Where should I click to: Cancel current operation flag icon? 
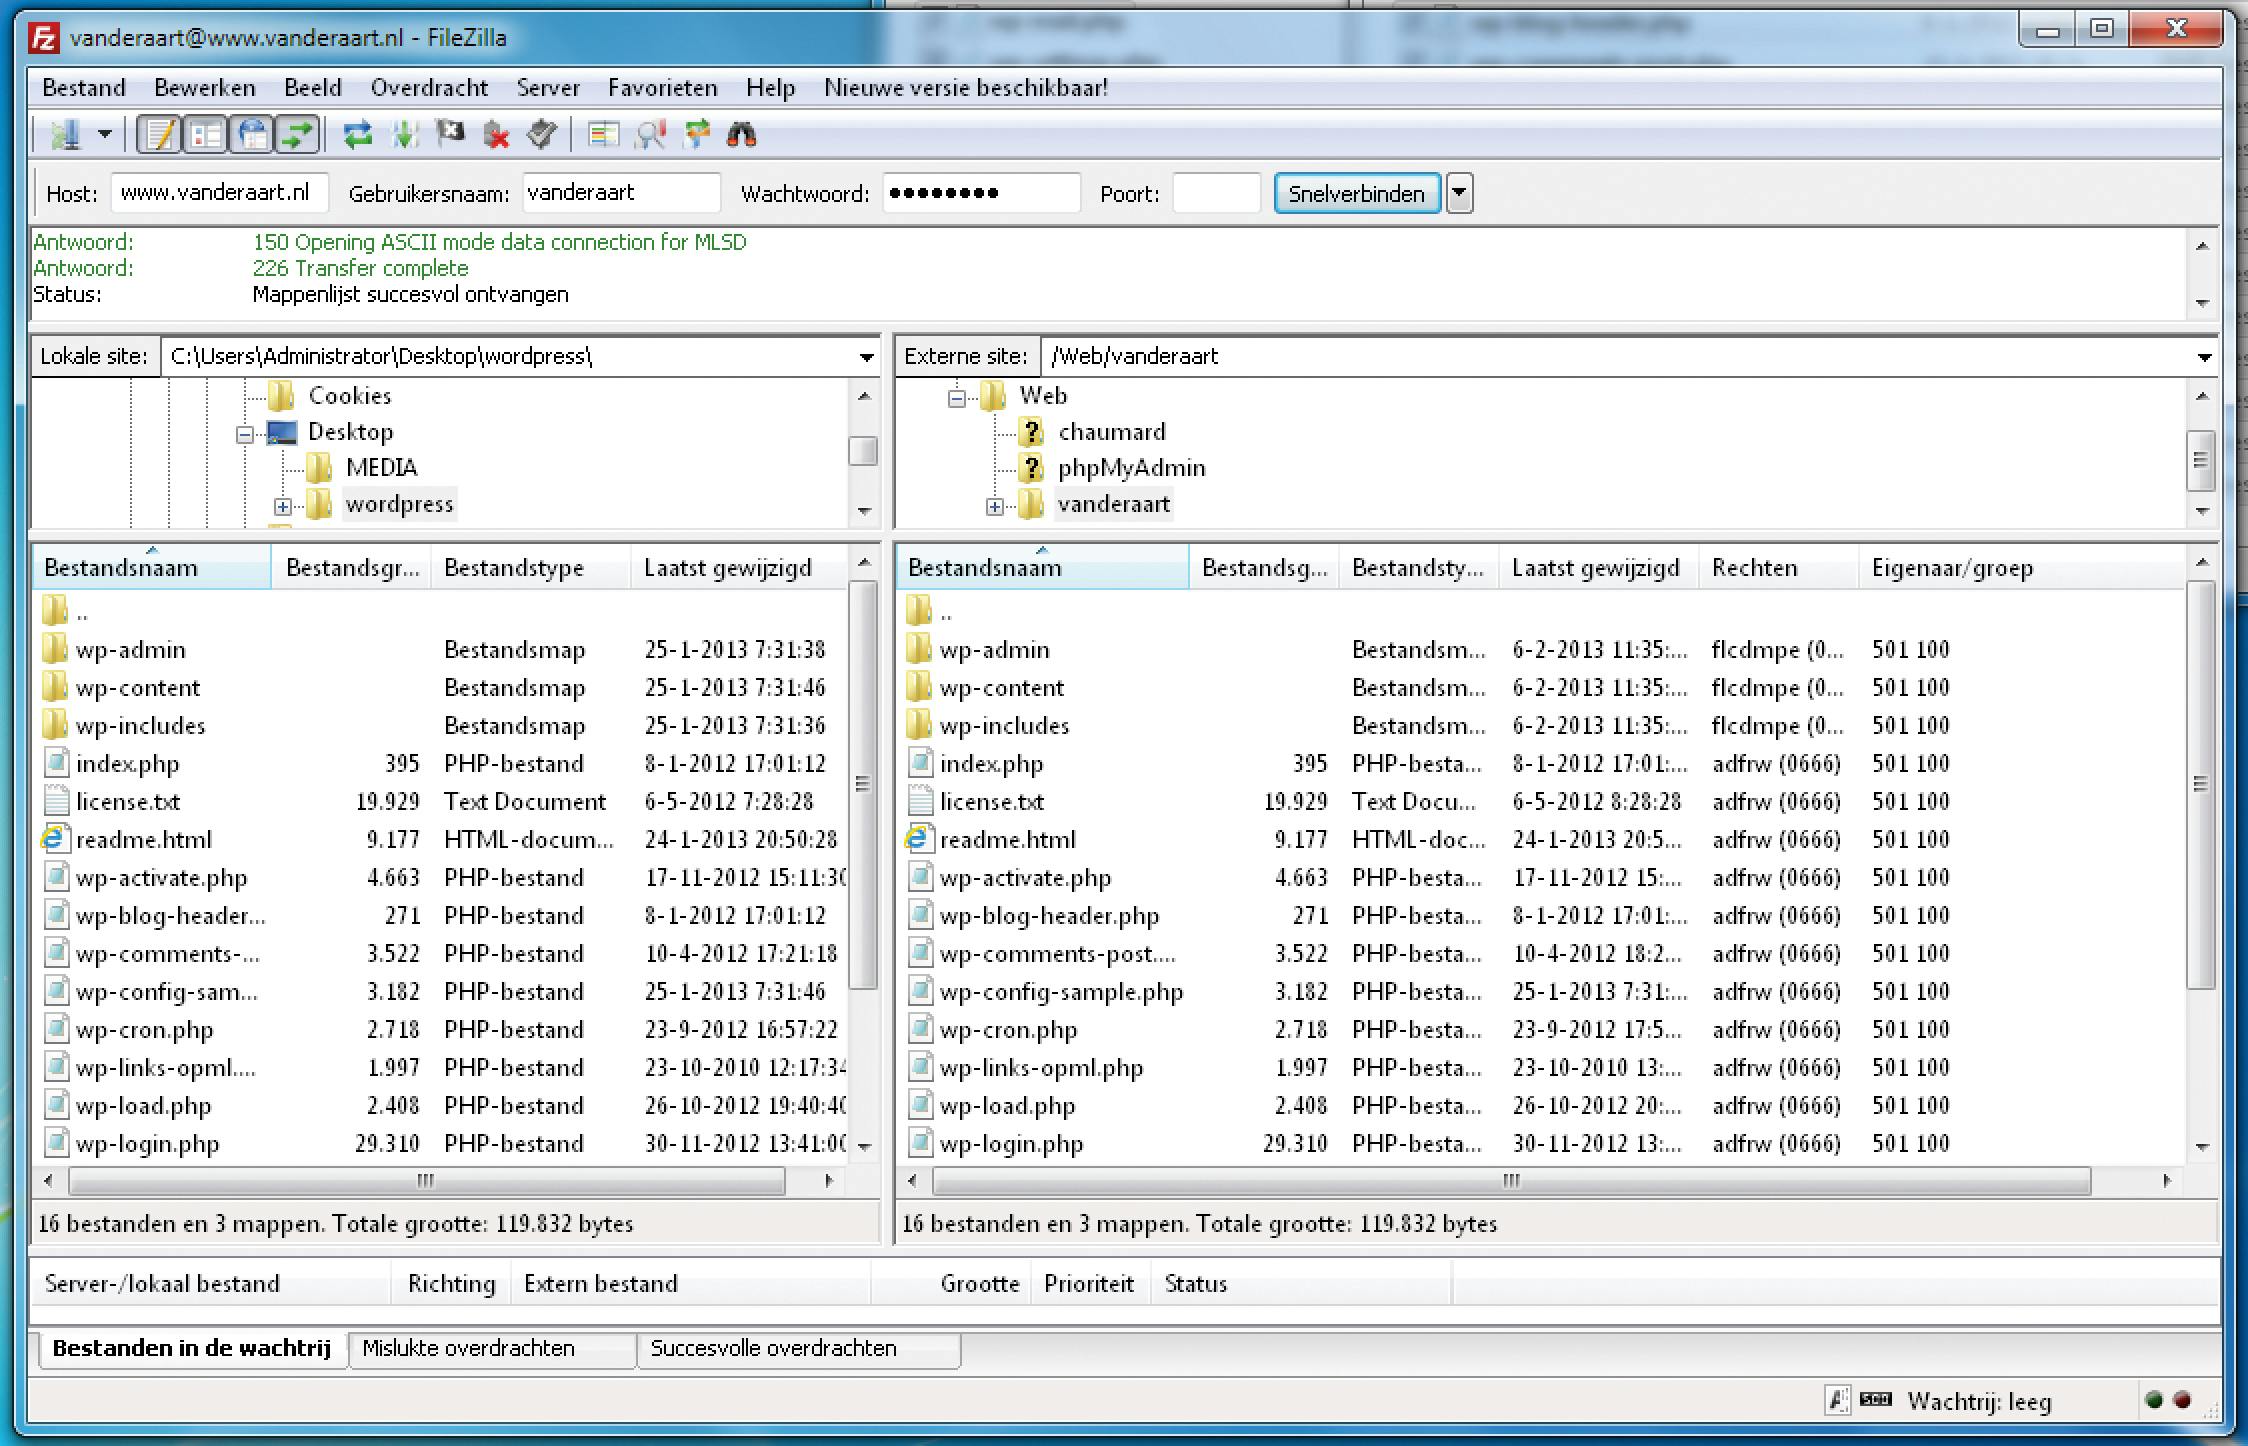click(x=450, y=134)
